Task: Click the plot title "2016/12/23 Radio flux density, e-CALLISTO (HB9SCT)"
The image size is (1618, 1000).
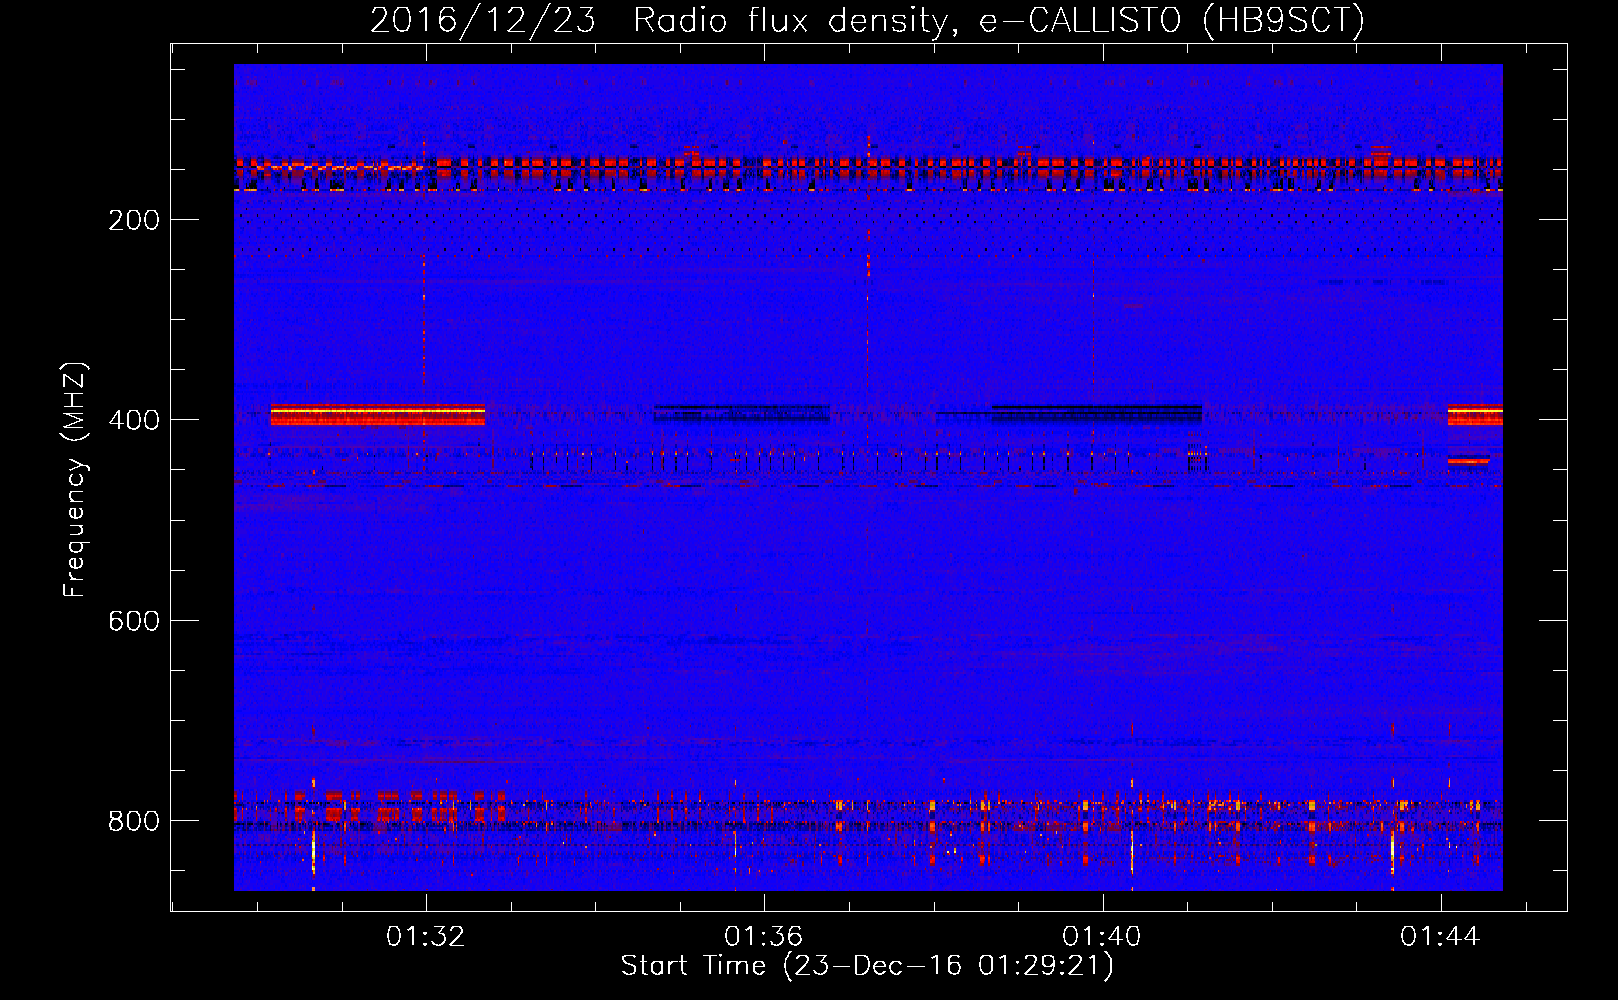Action: (x=867, y=20)
